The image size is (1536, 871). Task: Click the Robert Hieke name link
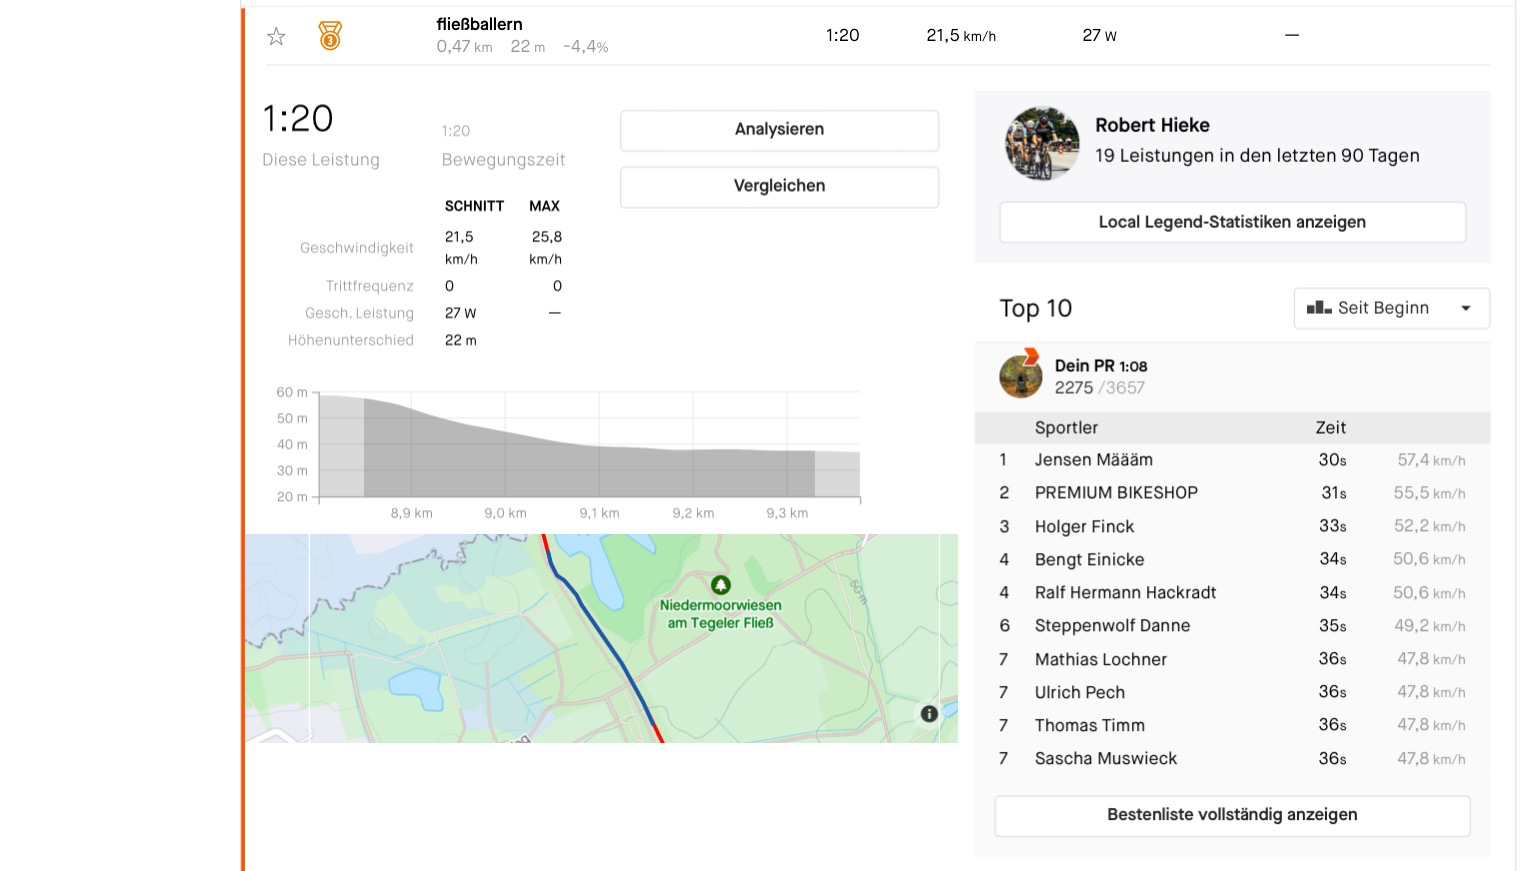click(1152, 125)
